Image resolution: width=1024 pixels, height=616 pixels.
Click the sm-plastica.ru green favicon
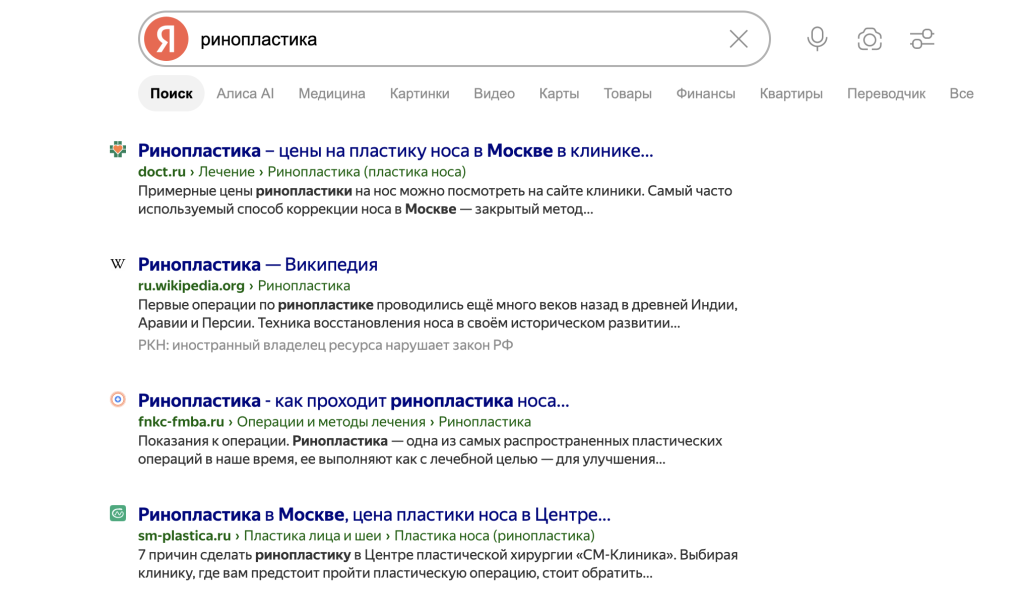118,513
